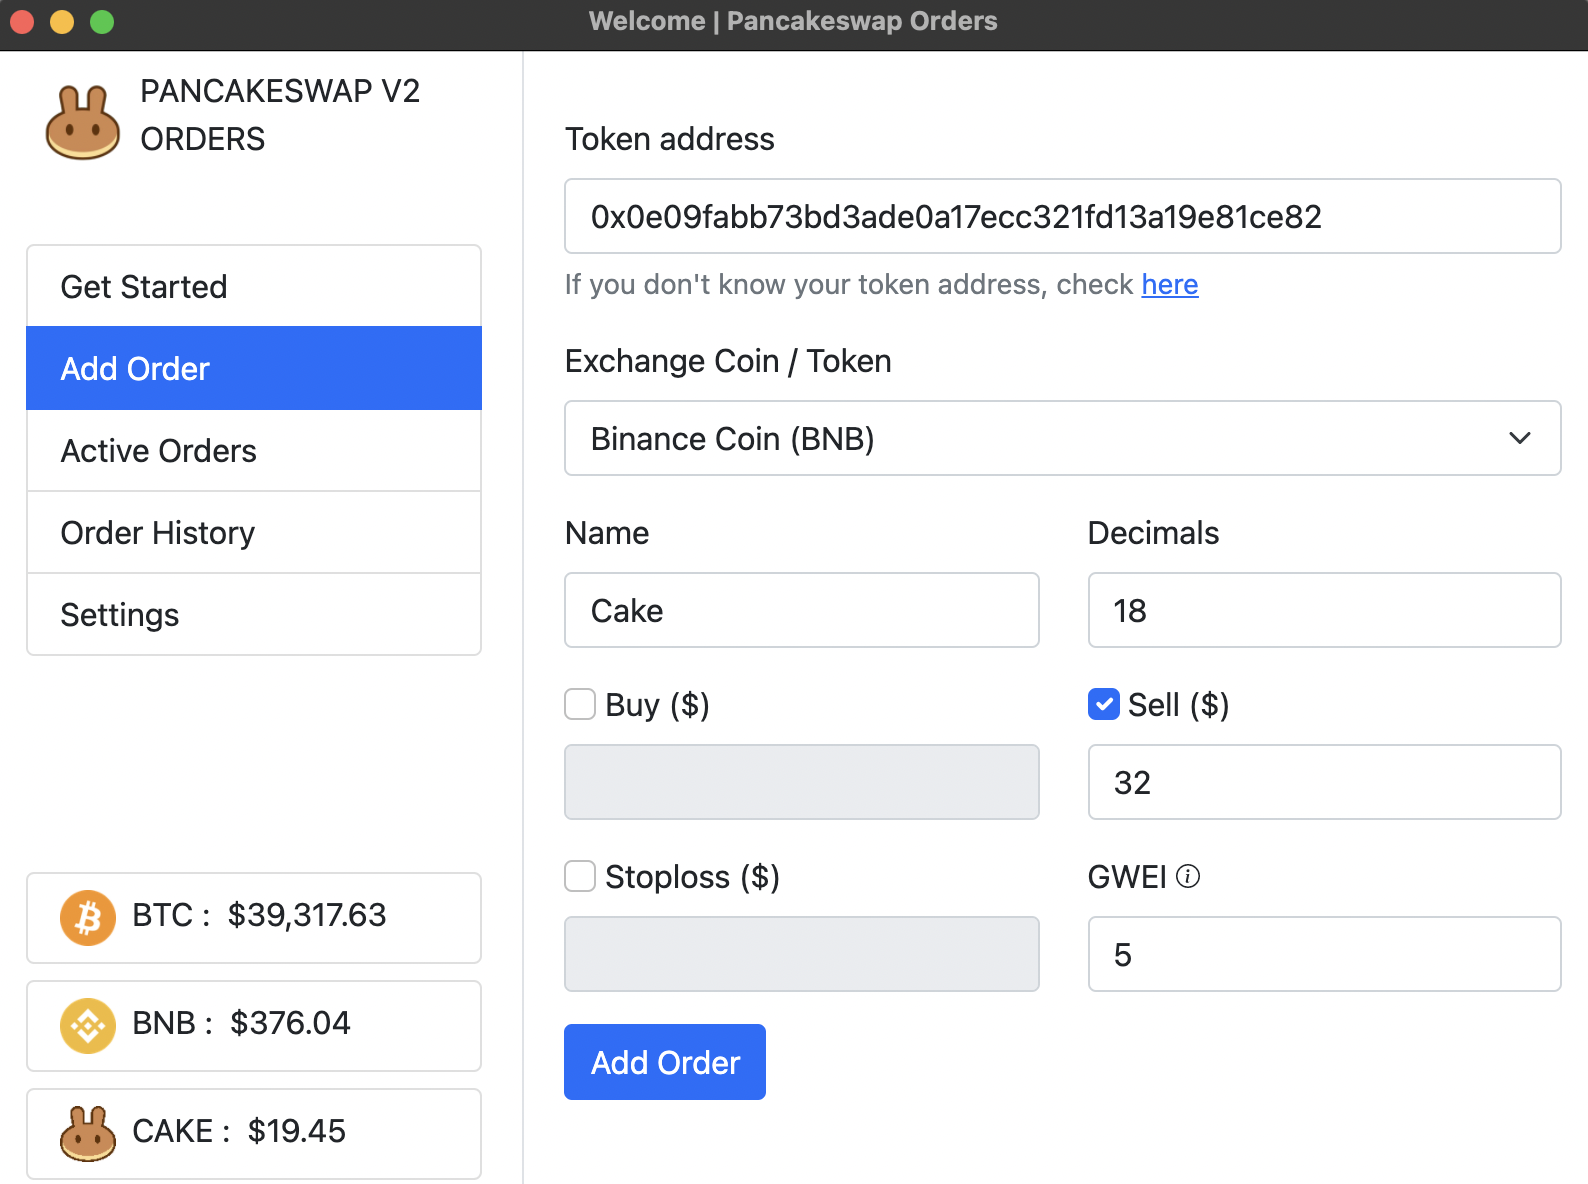Click the BNB price $376.04
The width and height of the screenshot is (1588, 1184).
tap(290, 1023)
